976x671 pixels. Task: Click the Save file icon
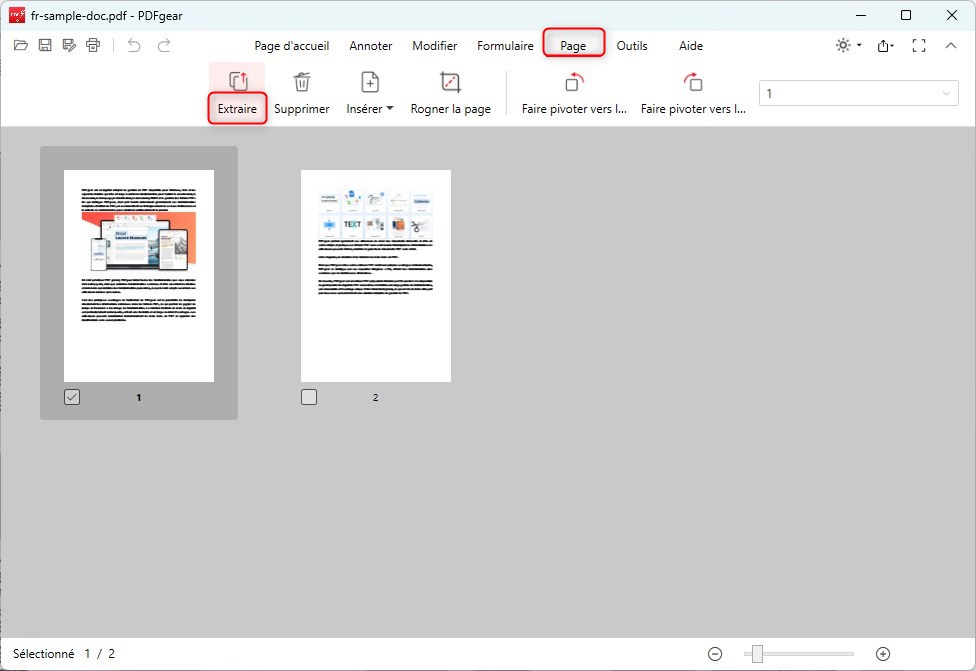[45, 45]
